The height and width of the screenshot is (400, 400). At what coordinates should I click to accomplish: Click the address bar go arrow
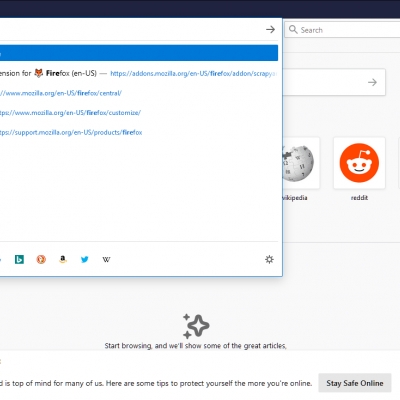(x=270, y=30)
